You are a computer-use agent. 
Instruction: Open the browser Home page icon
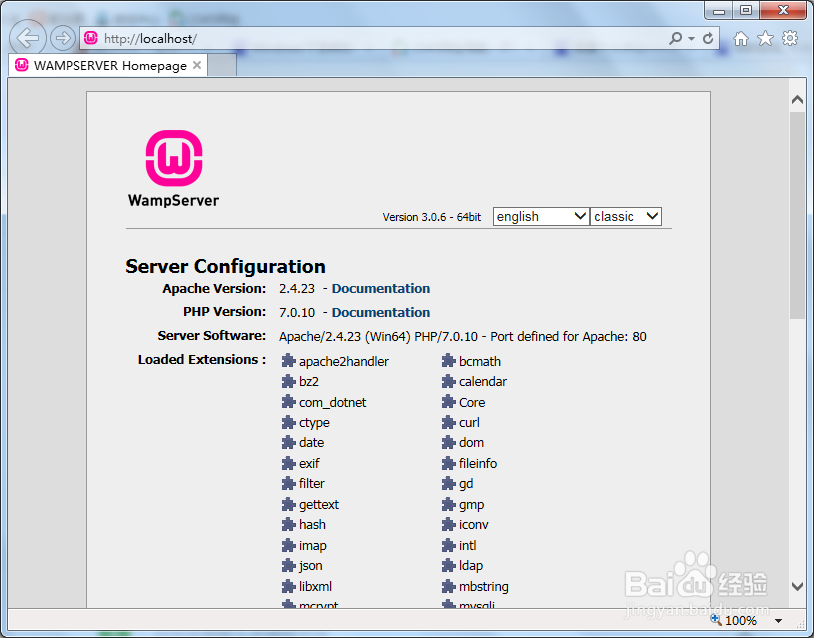point(741,38)
